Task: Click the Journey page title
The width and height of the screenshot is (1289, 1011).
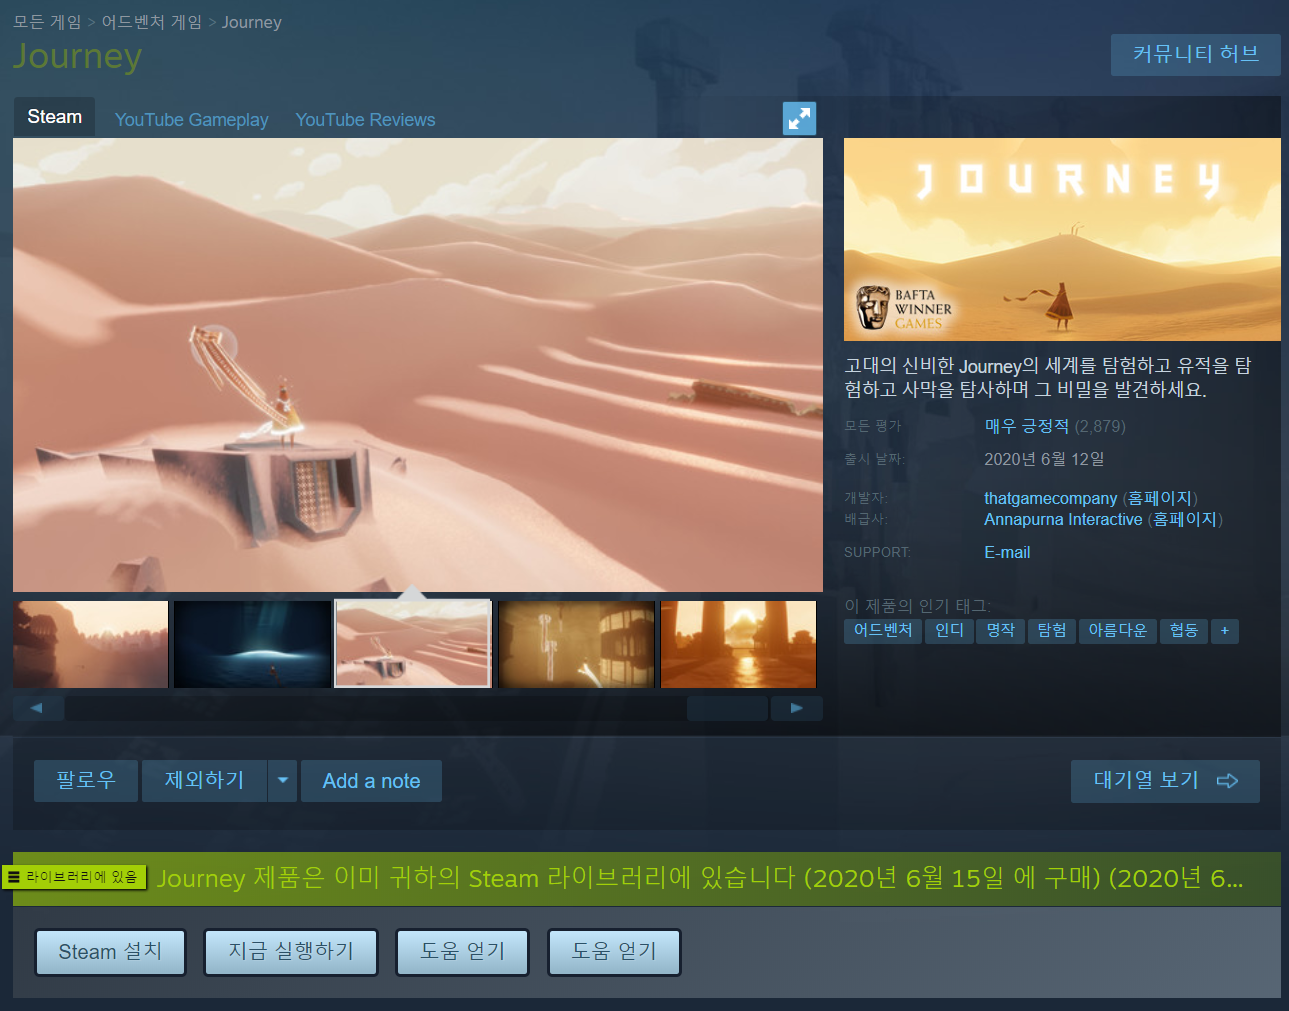Action: [x=77, y=56]
